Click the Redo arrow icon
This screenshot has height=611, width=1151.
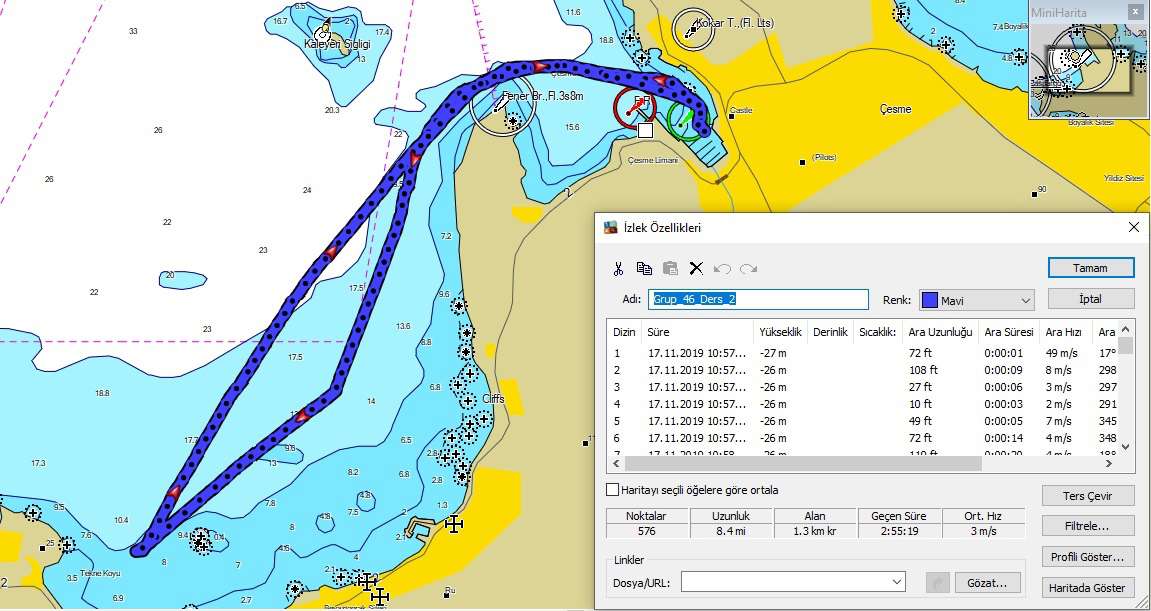[x=749, y=269]
